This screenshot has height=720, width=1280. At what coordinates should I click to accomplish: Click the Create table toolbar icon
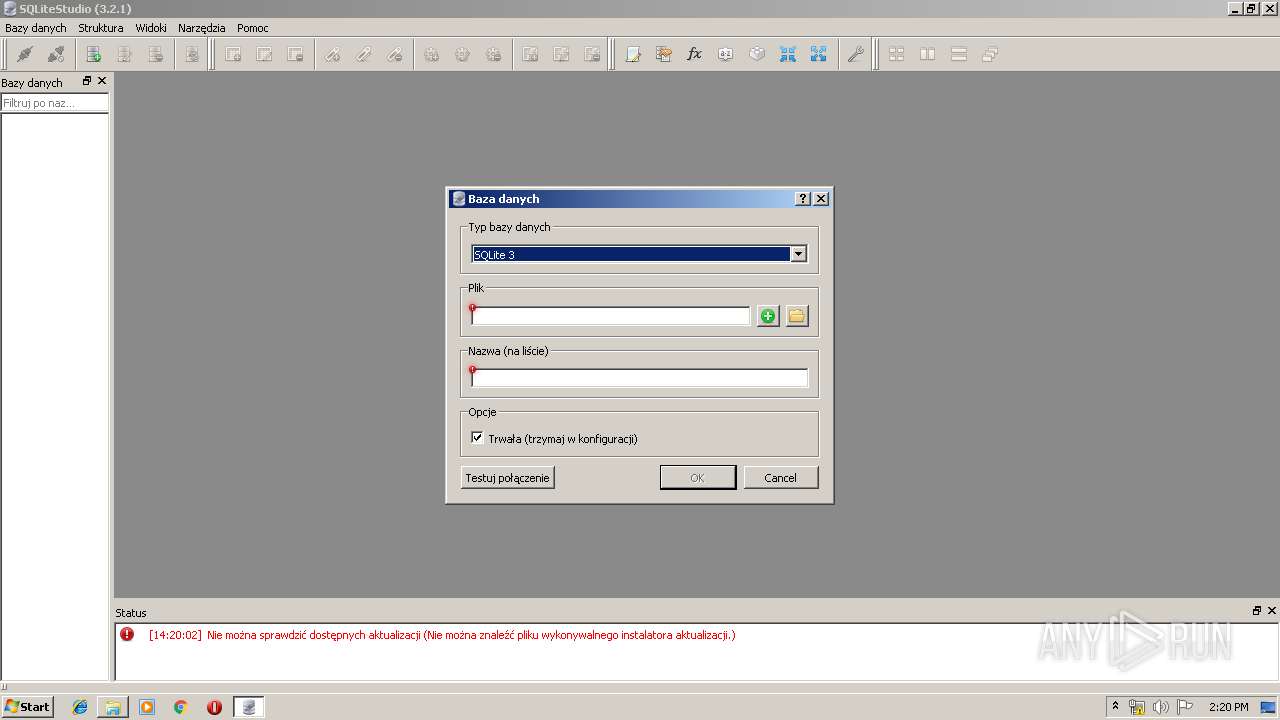pyautogui.click(x=233, y=55)
